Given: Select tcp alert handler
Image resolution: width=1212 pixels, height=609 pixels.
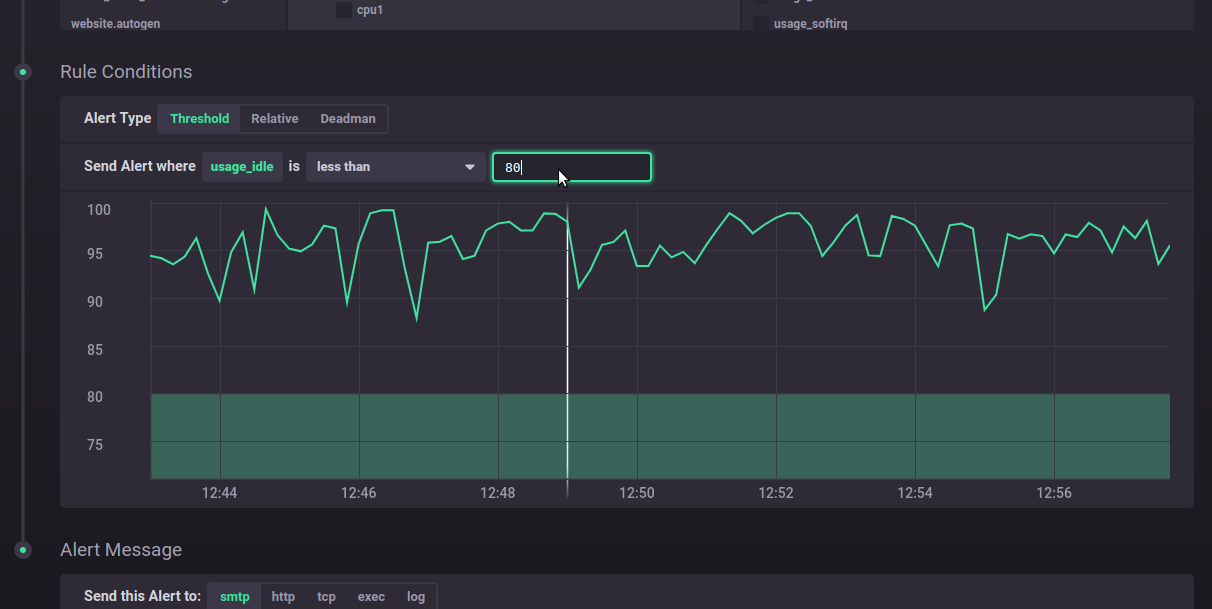Looking at the screenshot, I should click(x=326, y=597).
